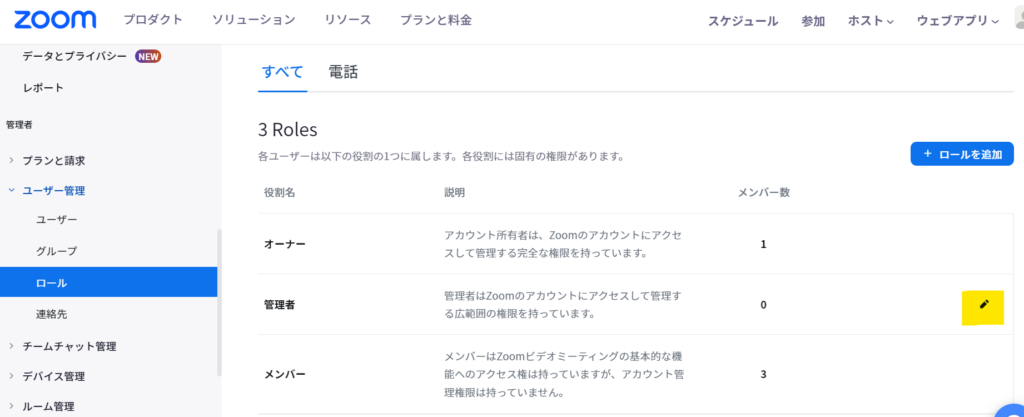Open the ウェブアプリ dropdown

click(x=957, y=20)
